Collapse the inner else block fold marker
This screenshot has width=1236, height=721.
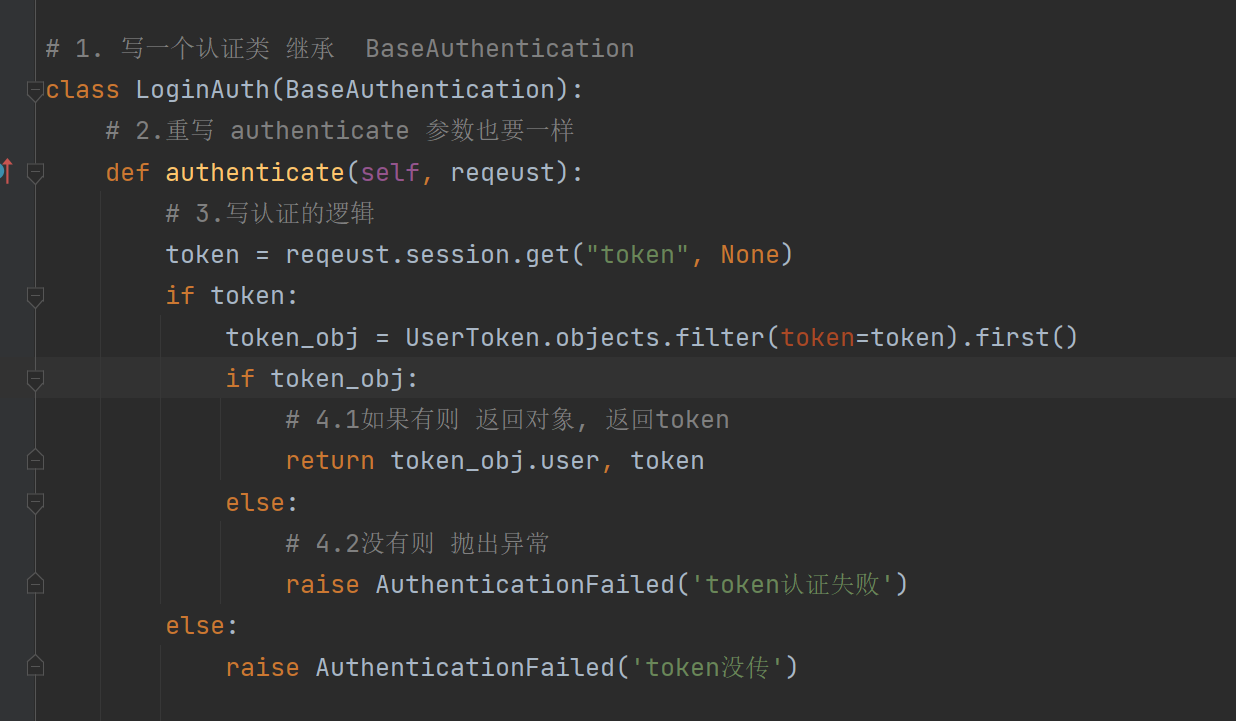point(35,503)
